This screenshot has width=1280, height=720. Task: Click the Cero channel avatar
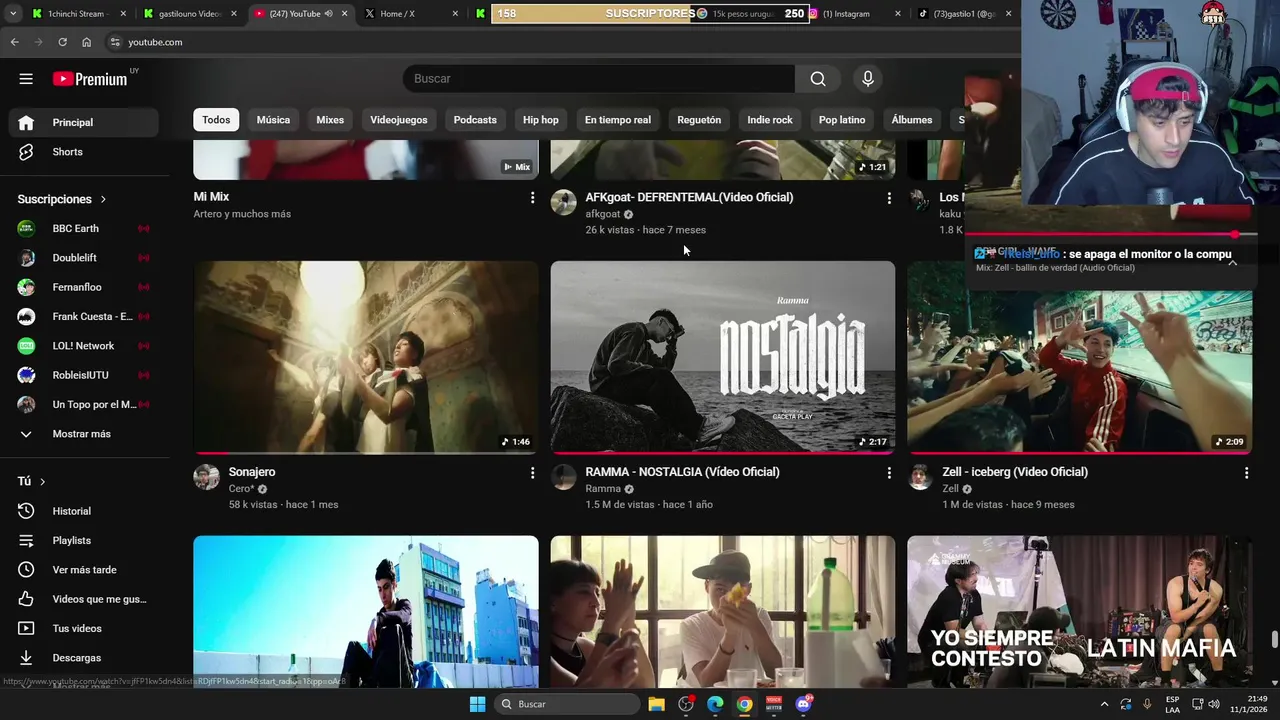click(207, 477)
